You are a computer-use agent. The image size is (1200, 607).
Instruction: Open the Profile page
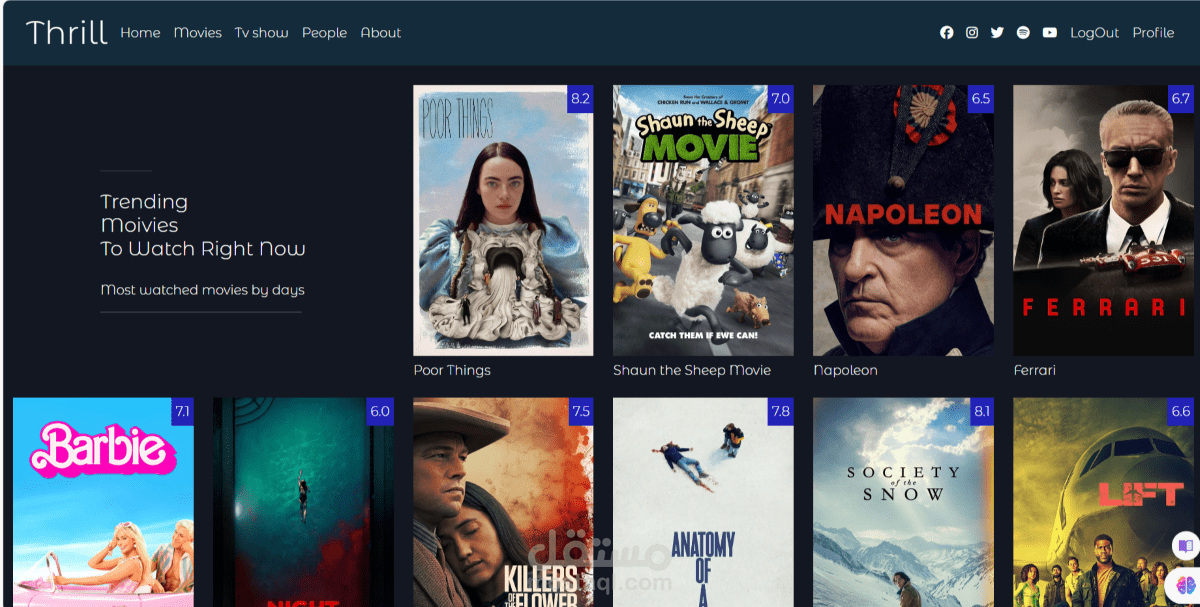[1153, 33]
